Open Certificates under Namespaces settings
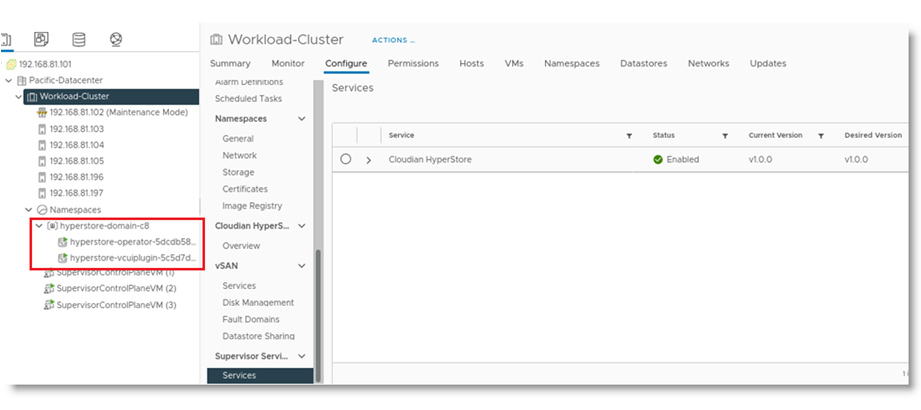This screenshot has width=921, height=410. [245, 189]
